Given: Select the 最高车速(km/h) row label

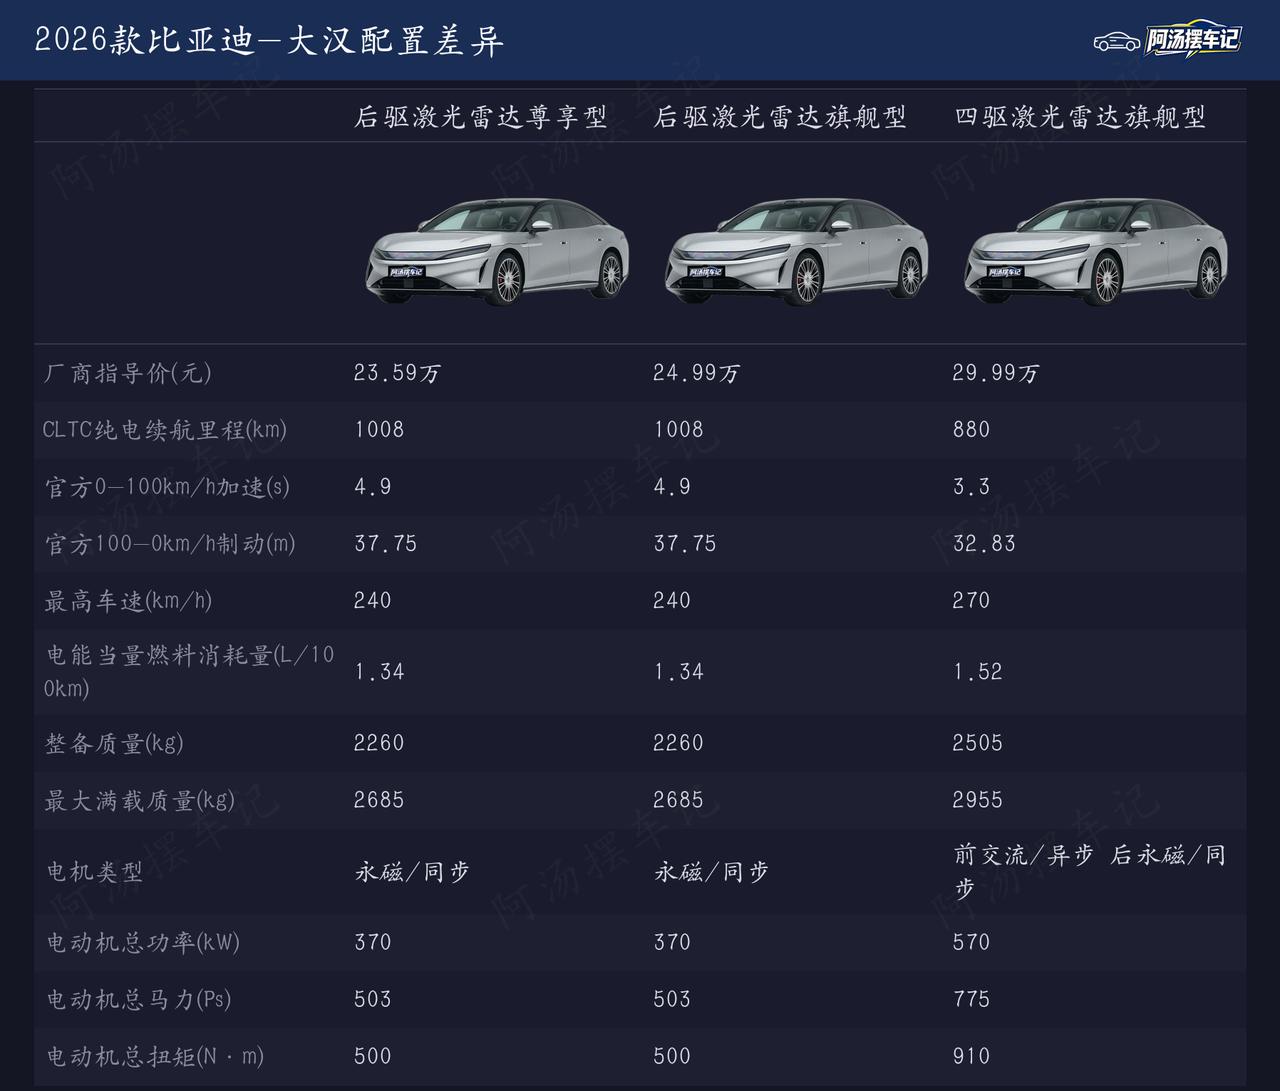Looking at the screenshot, I should tap(128, 601).
